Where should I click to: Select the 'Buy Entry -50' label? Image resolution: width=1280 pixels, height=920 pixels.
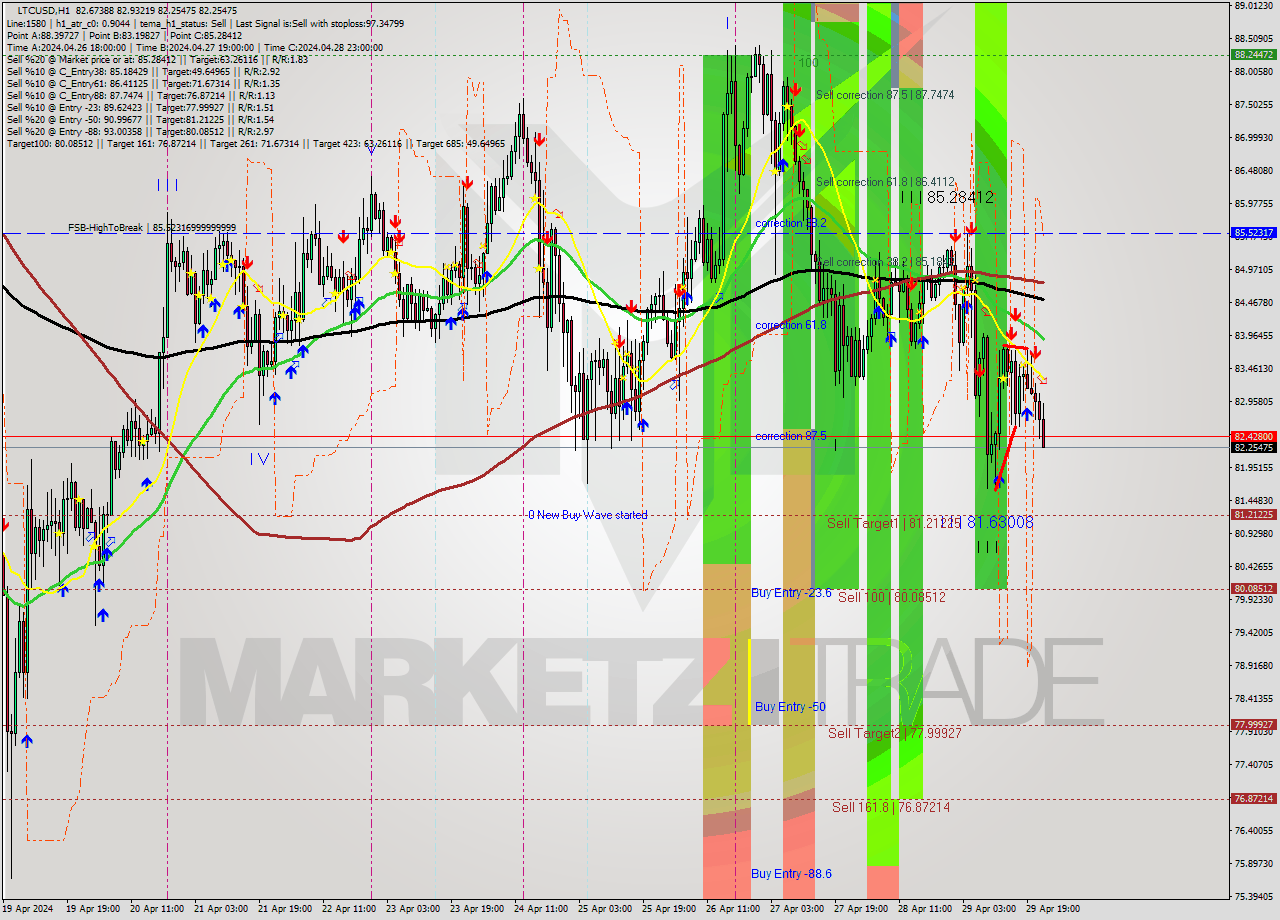pos(790,707)
